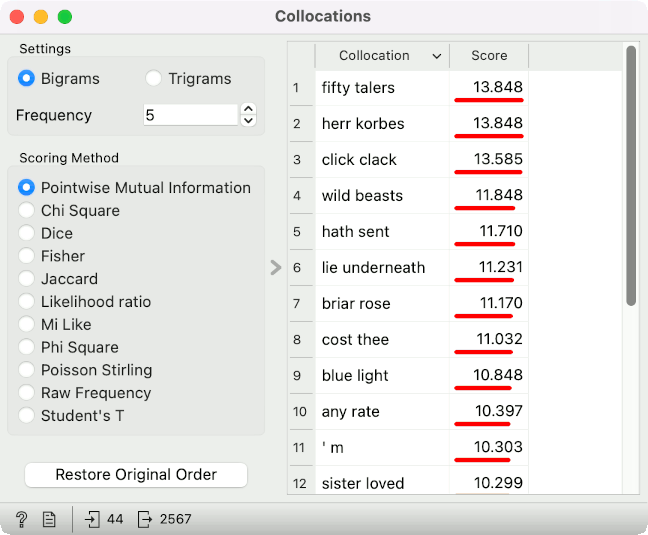Select the Trigrams radio button

pos(153,78)
